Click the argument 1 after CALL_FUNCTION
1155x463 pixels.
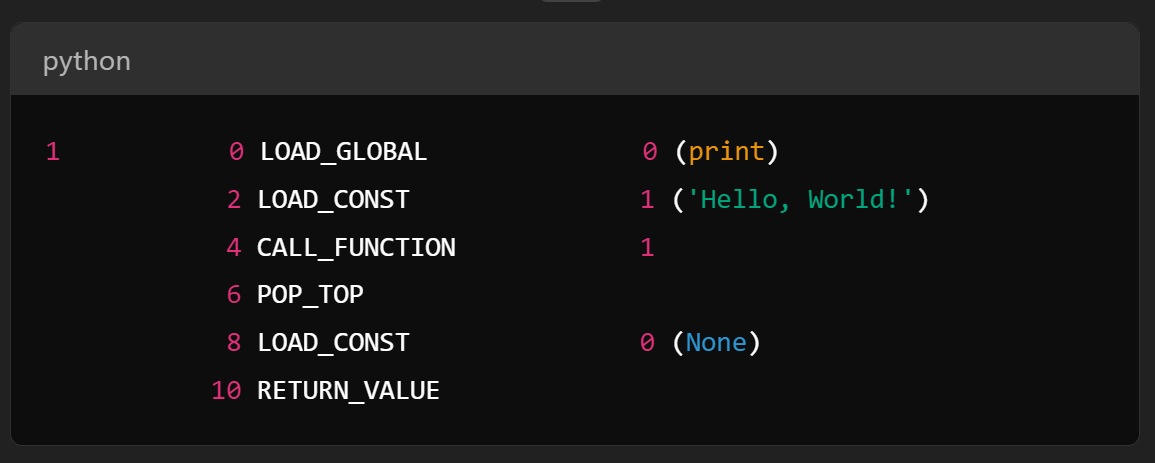[647, 247]
